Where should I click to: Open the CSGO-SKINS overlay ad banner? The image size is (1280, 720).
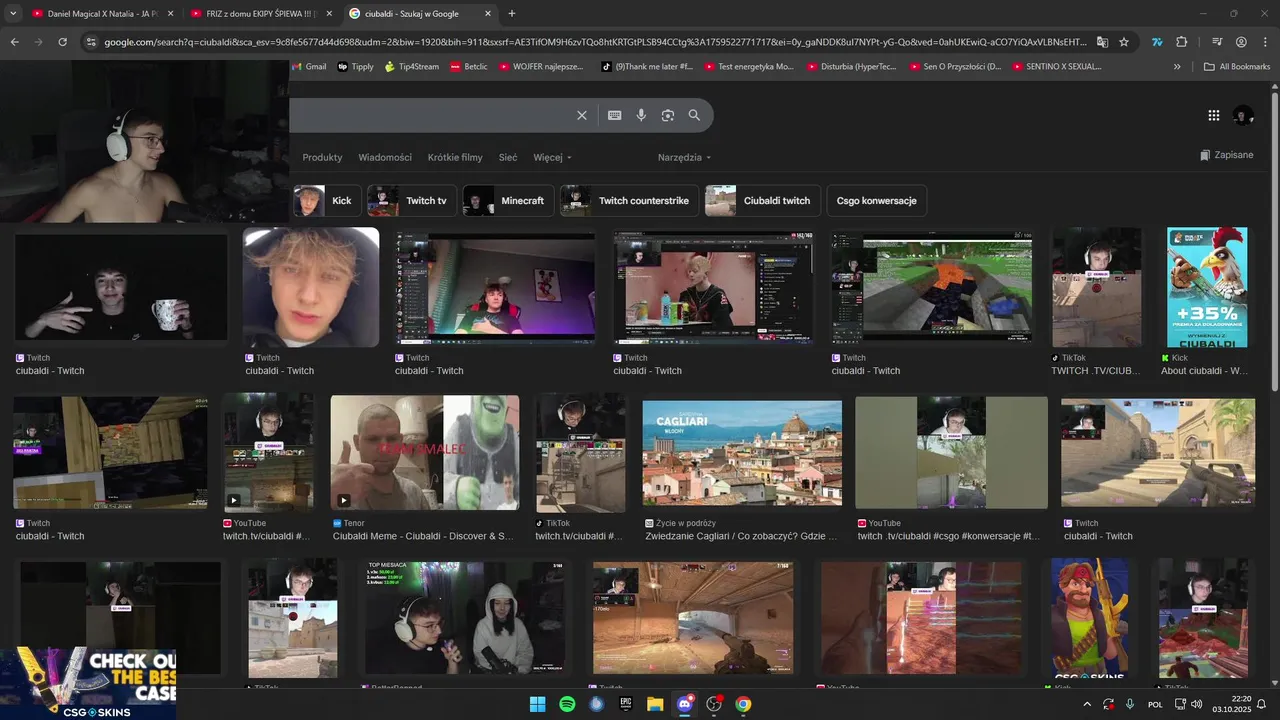[88, 683]
